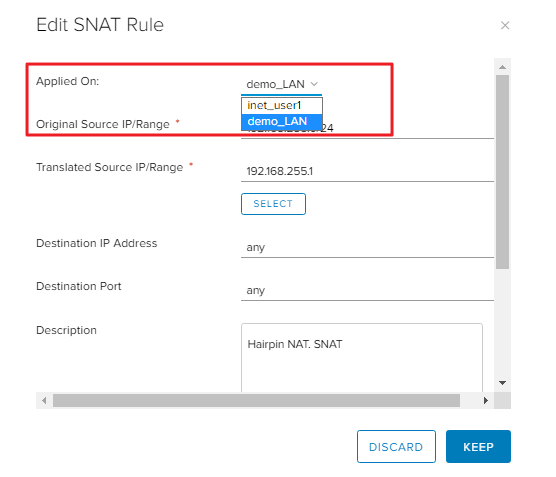Click the vertical scrollbar up arrow
The image size is (556, 477).
(502, 67)
